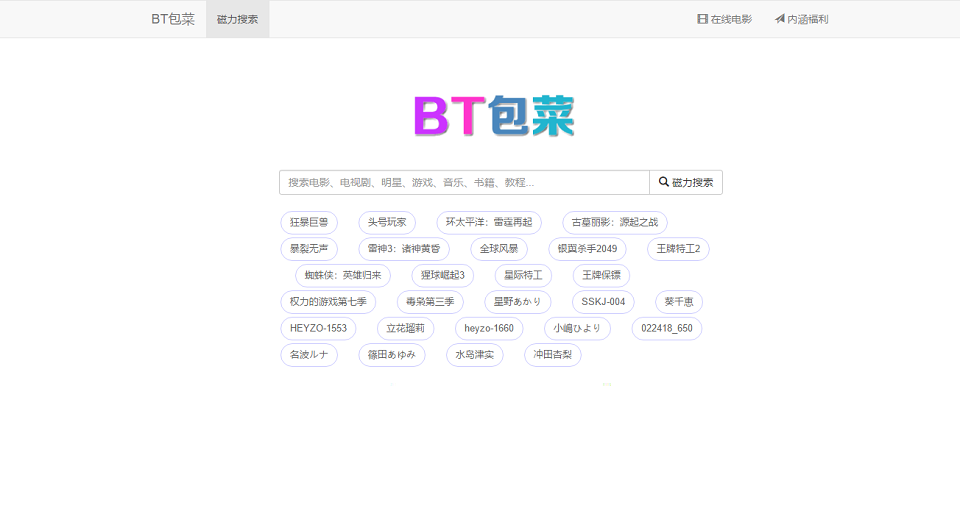Select the 毒枭第三季 tag
The width and height of the screenshot is (960, 530).
(x=430, y=302)
